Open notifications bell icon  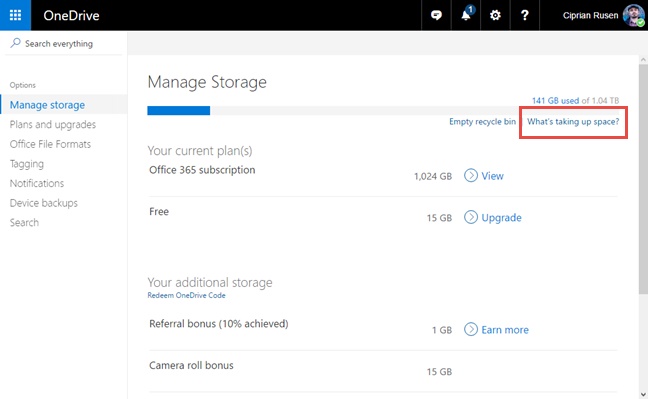click(x=466, y=15)
